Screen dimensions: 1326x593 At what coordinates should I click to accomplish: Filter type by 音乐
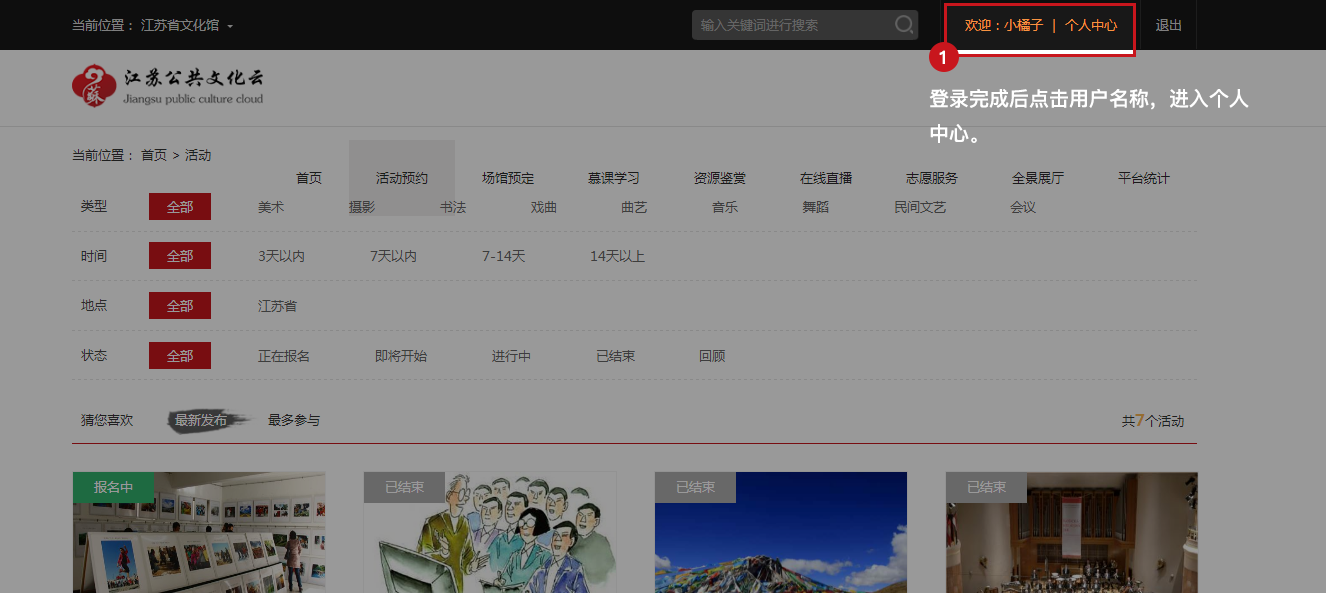[x=725, y=207]
